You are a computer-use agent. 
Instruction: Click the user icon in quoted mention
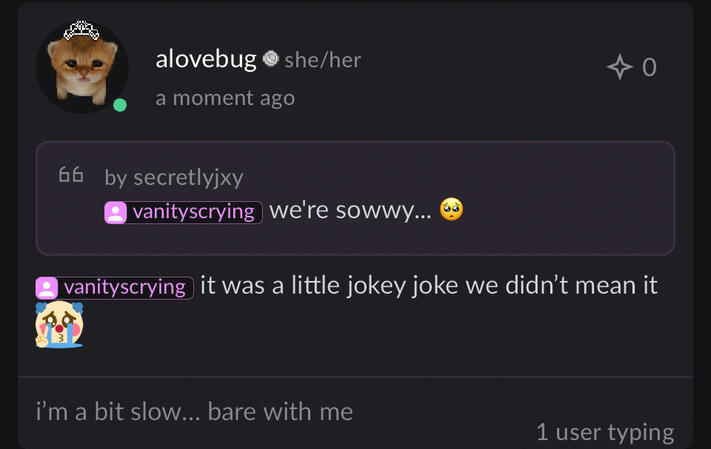[116, 212]
